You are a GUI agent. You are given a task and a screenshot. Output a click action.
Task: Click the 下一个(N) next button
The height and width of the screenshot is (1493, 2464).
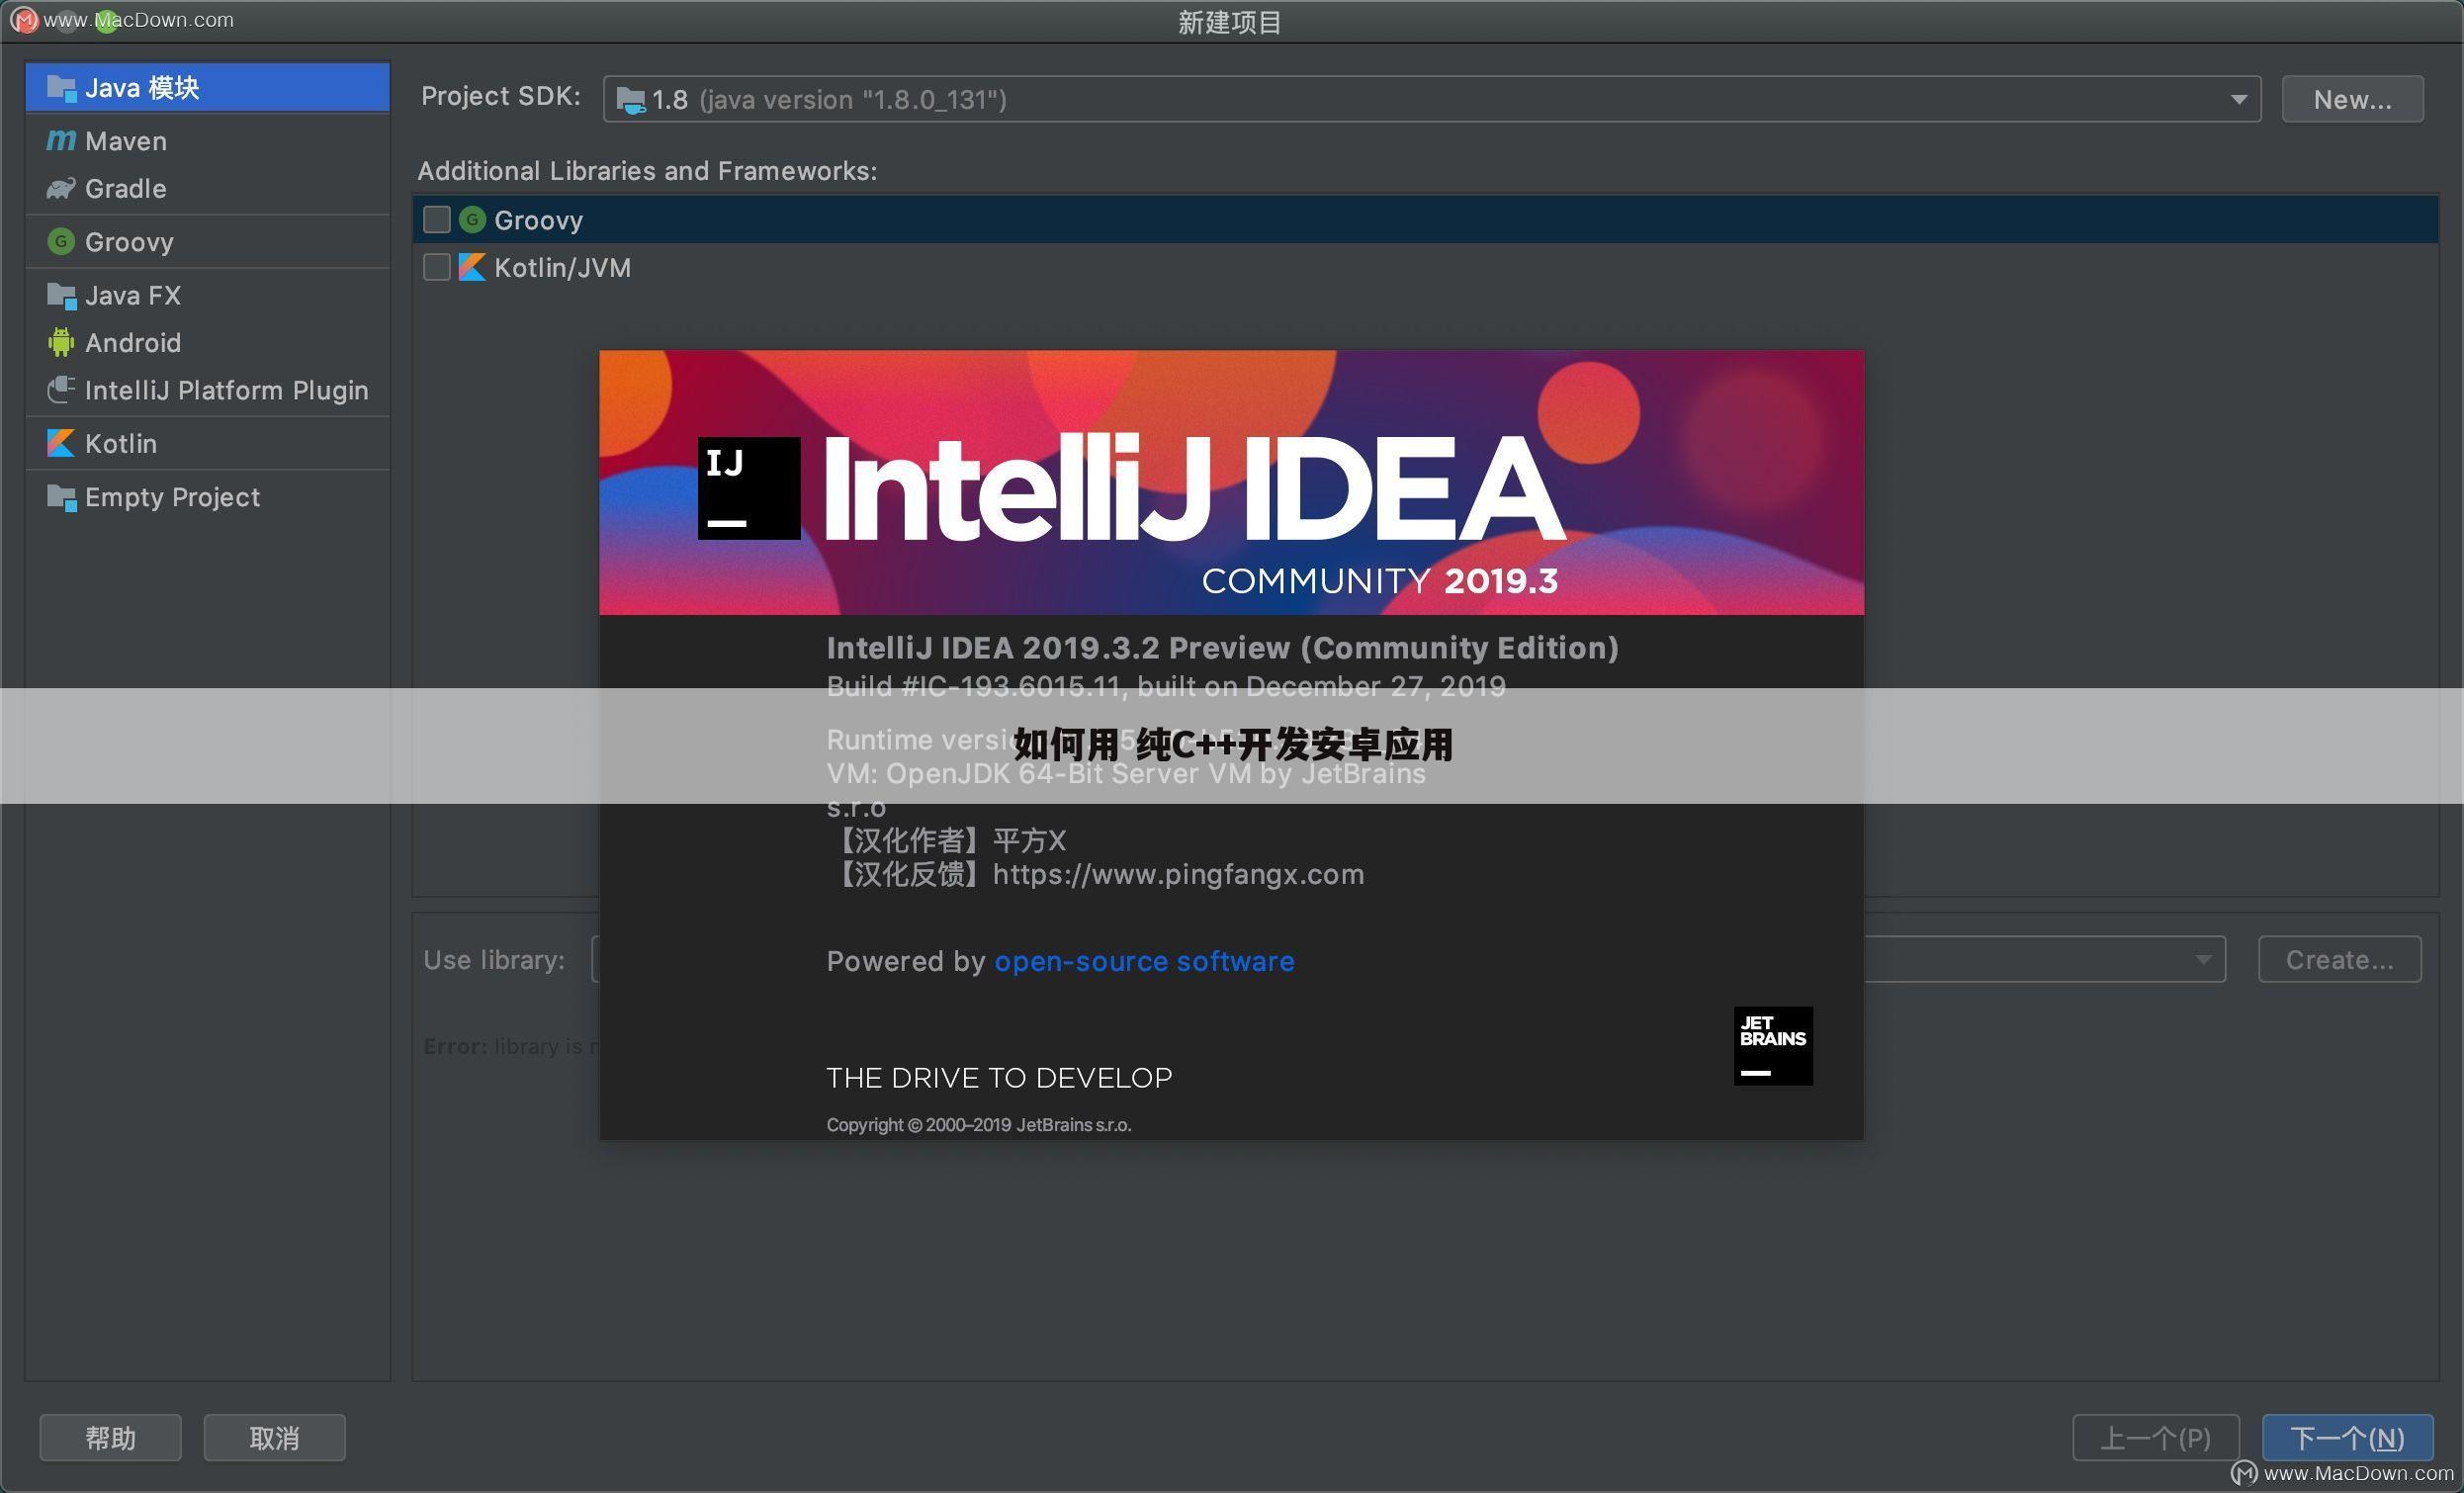point(2347,1438)
